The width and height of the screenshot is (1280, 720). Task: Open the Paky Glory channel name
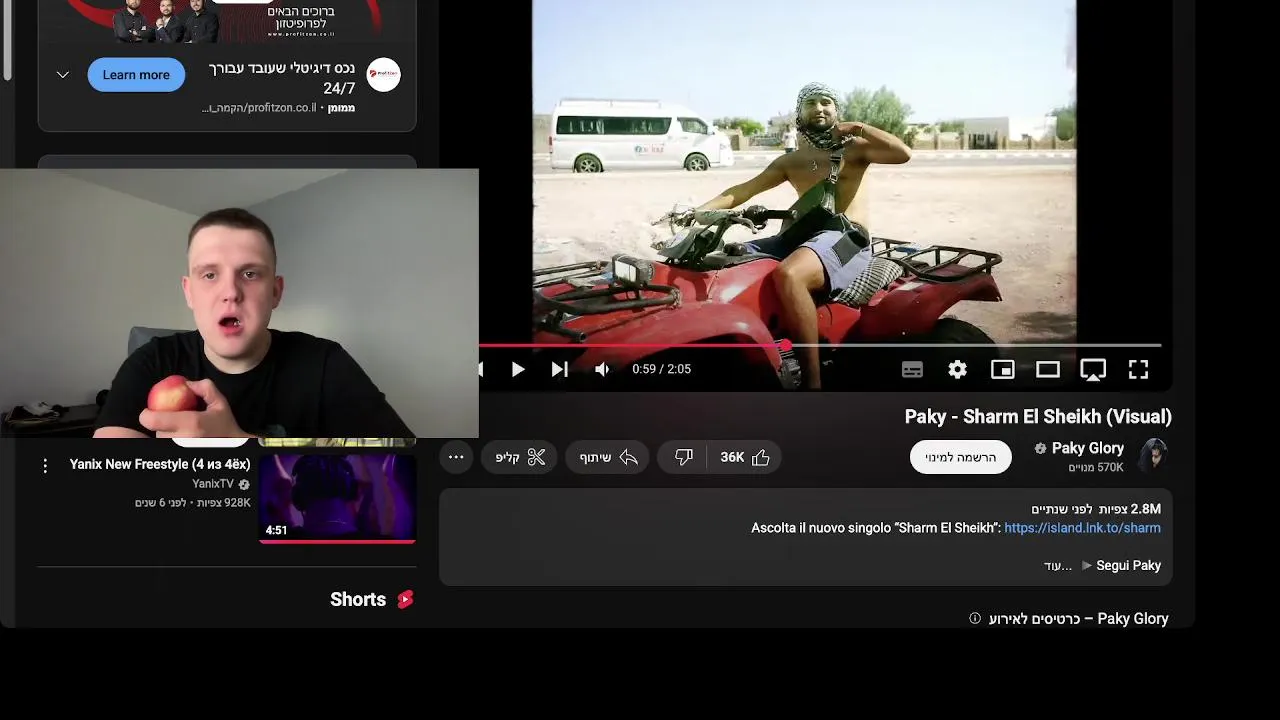(x=1088, y=448)
